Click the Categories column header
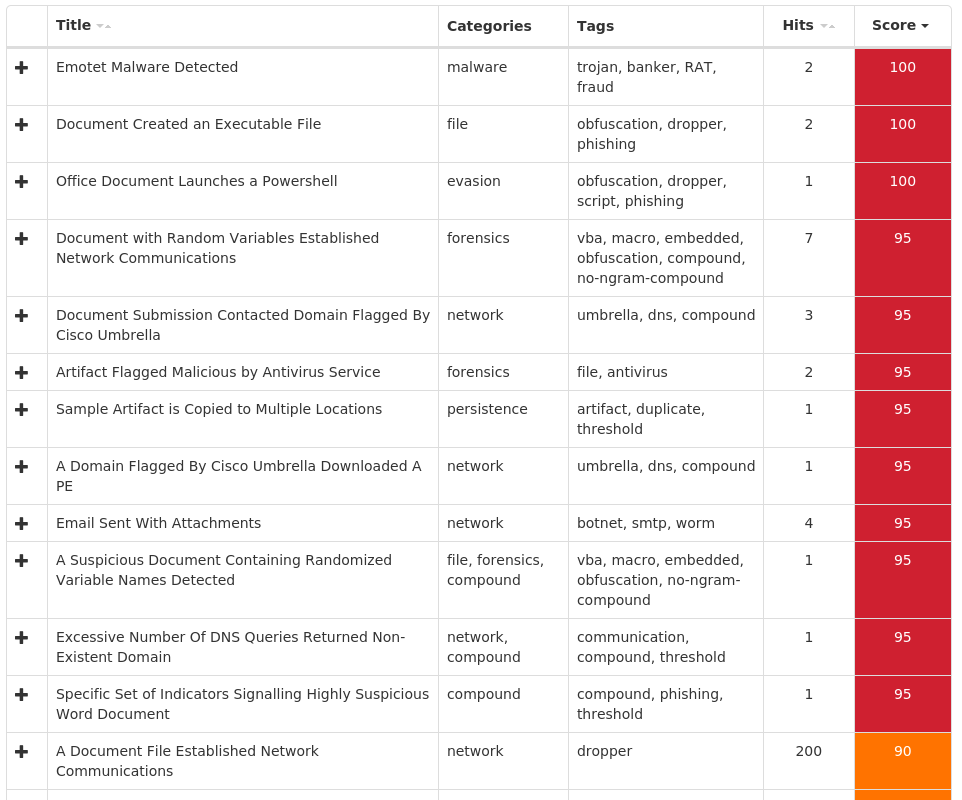Screen dimensions: 962x800 489,26
